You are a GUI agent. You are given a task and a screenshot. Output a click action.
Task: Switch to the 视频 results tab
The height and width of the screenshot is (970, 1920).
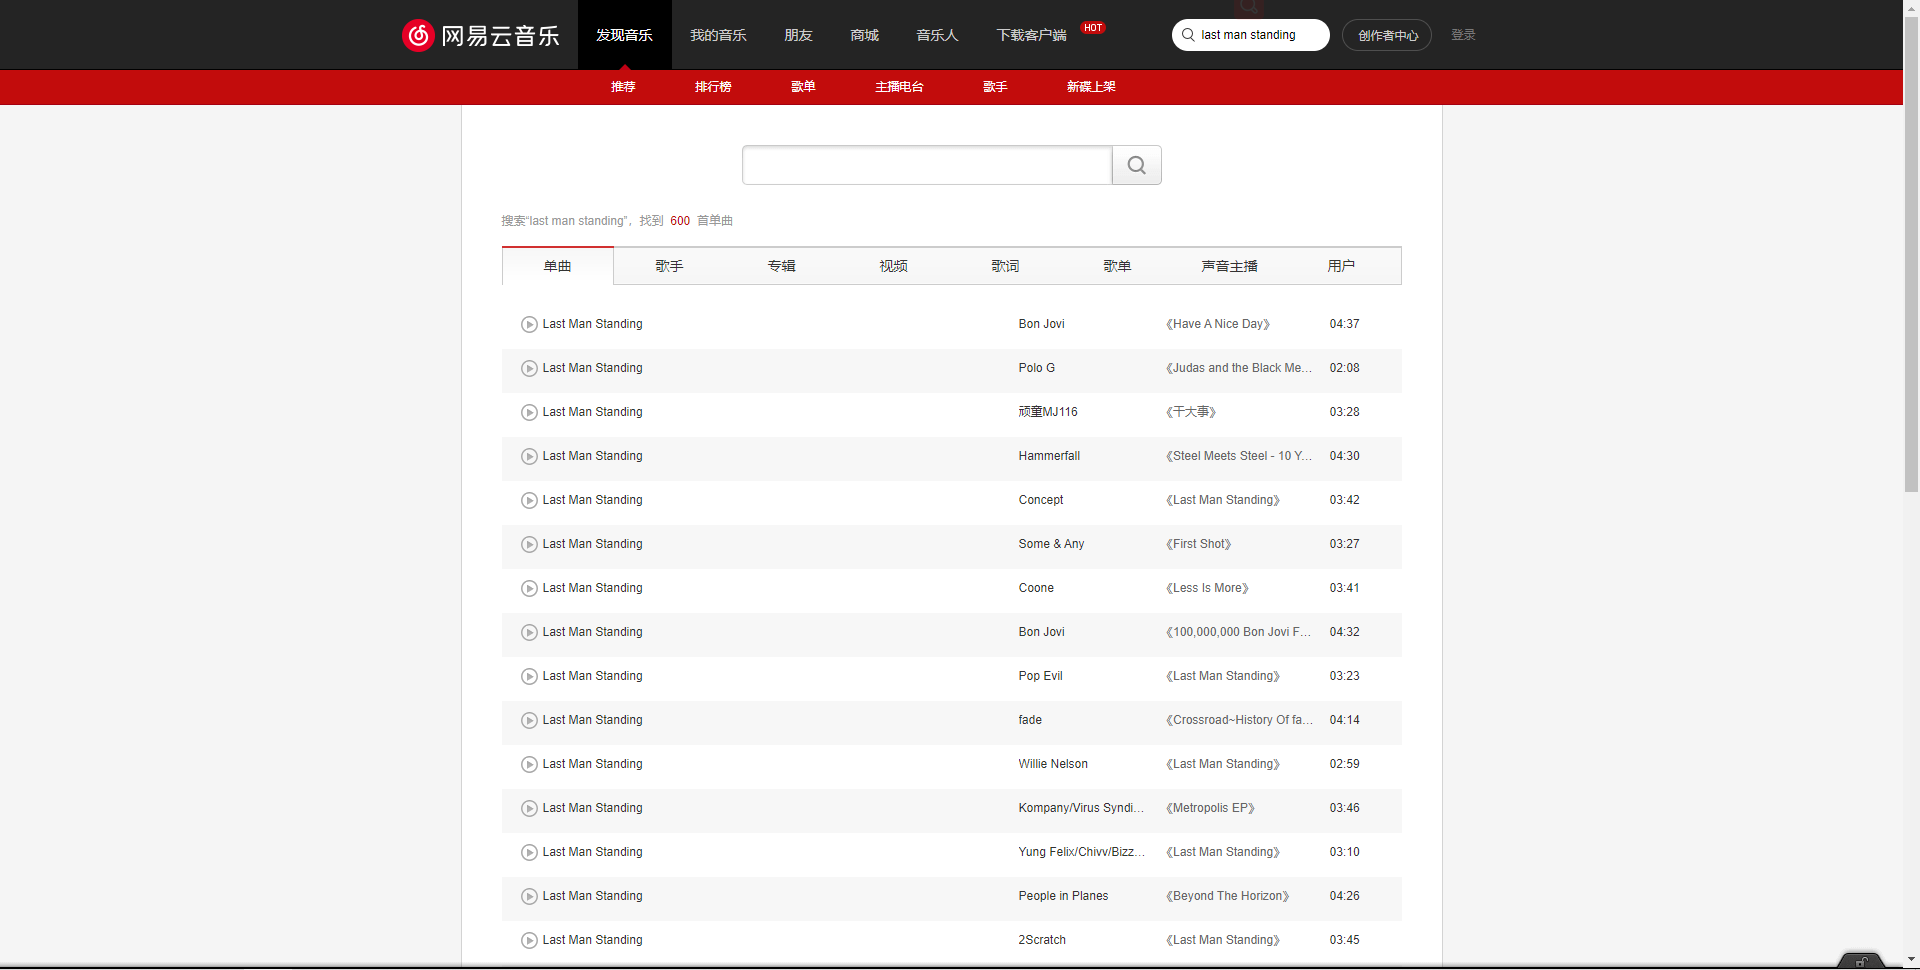[x=893, y=266]
